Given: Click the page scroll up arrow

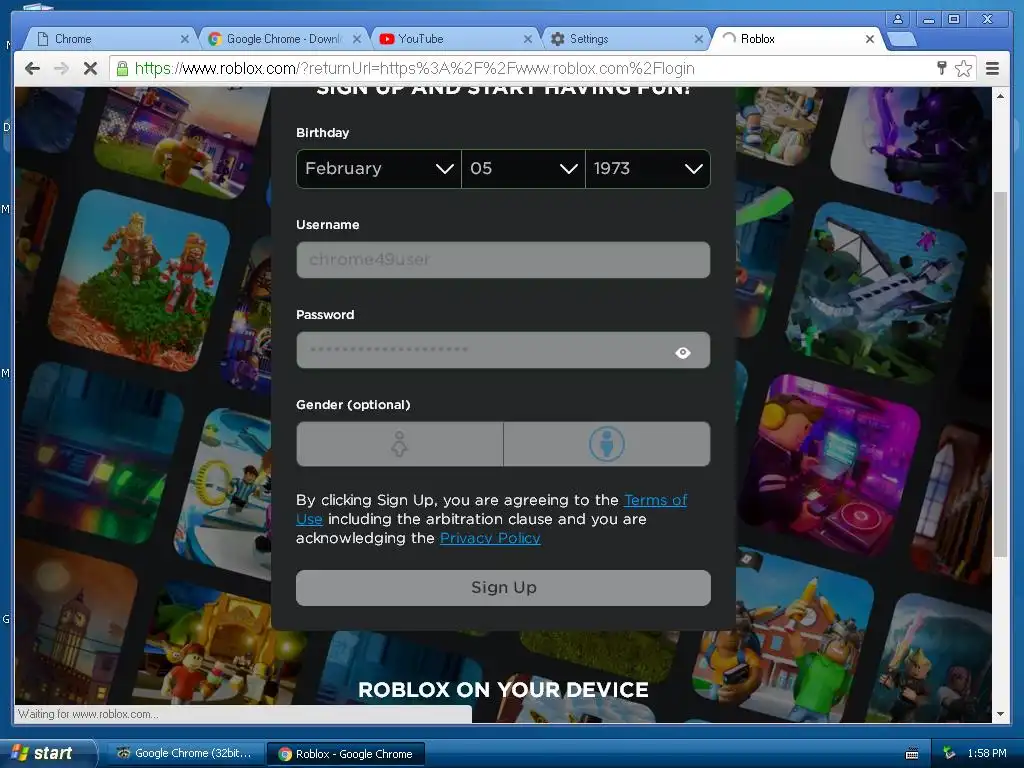Looking at the screenshot, I should coord(1000,95).
